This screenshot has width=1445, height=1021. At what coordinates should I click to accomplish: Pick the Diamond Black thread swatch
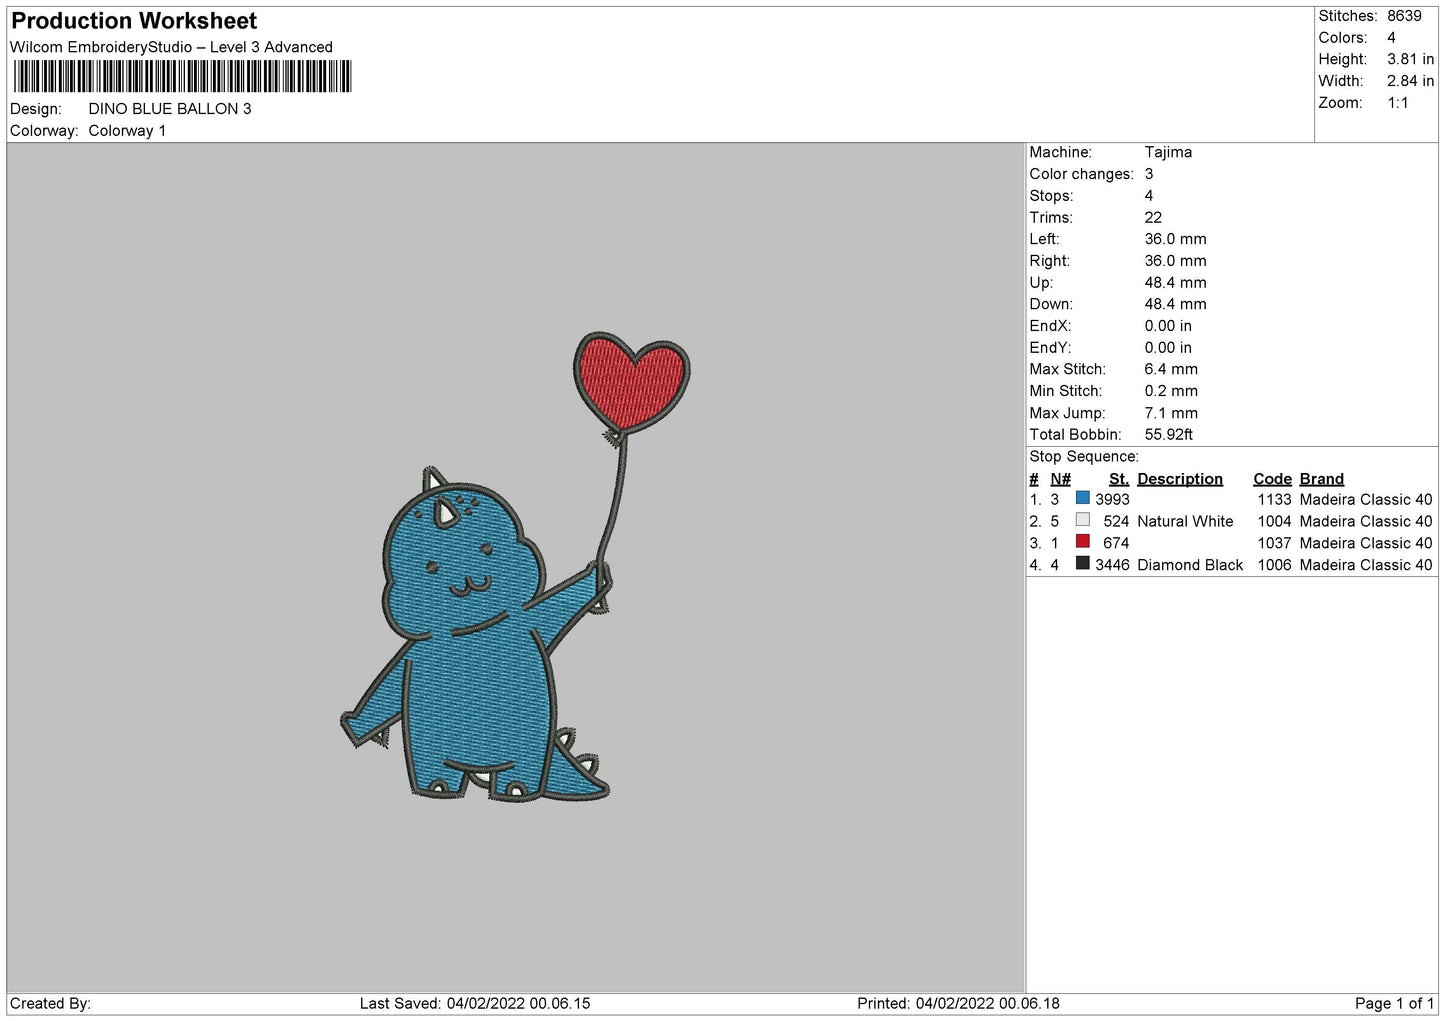(1082, 564)
